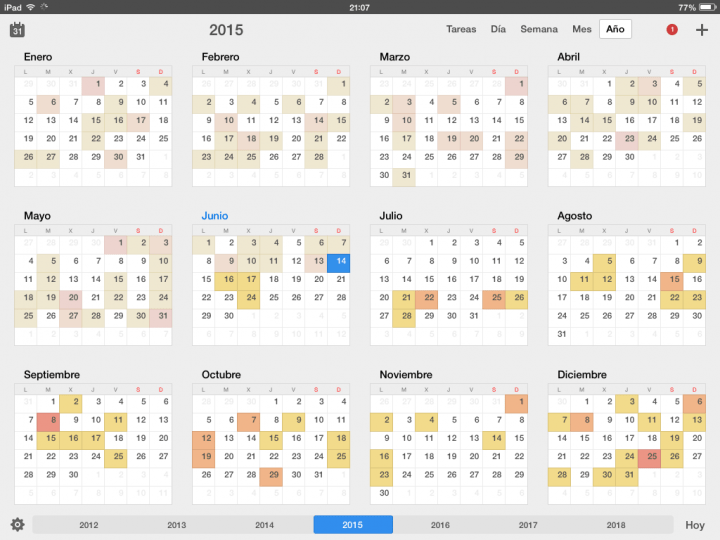The width and height of the screenshot is (720, 540).
Task: Select September 25 yellow-shaded day
Action: pos(116,459)
